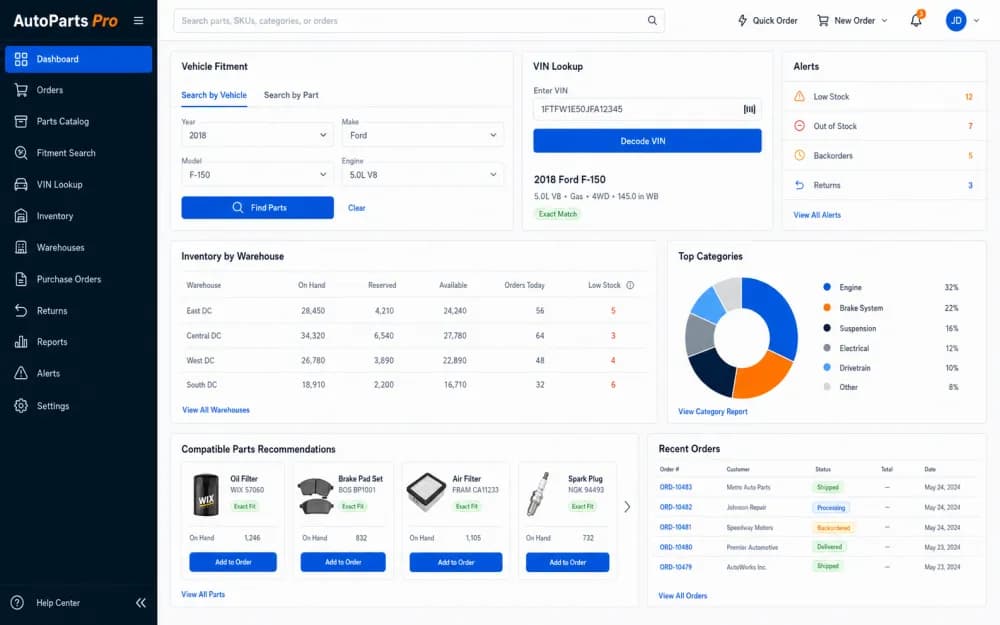Add Air Filter to order
This screenshot has height=625, width=1000.
coord(455,562)
